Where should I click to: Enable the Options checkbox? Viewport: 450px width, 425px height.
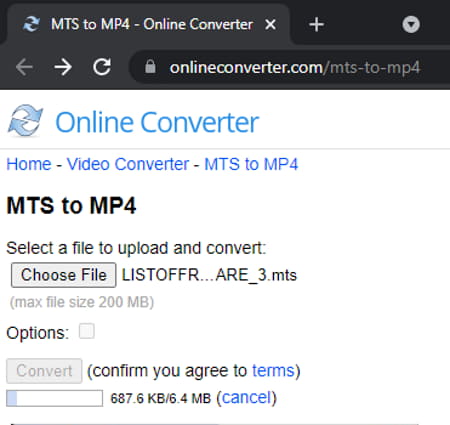(87, 331)
